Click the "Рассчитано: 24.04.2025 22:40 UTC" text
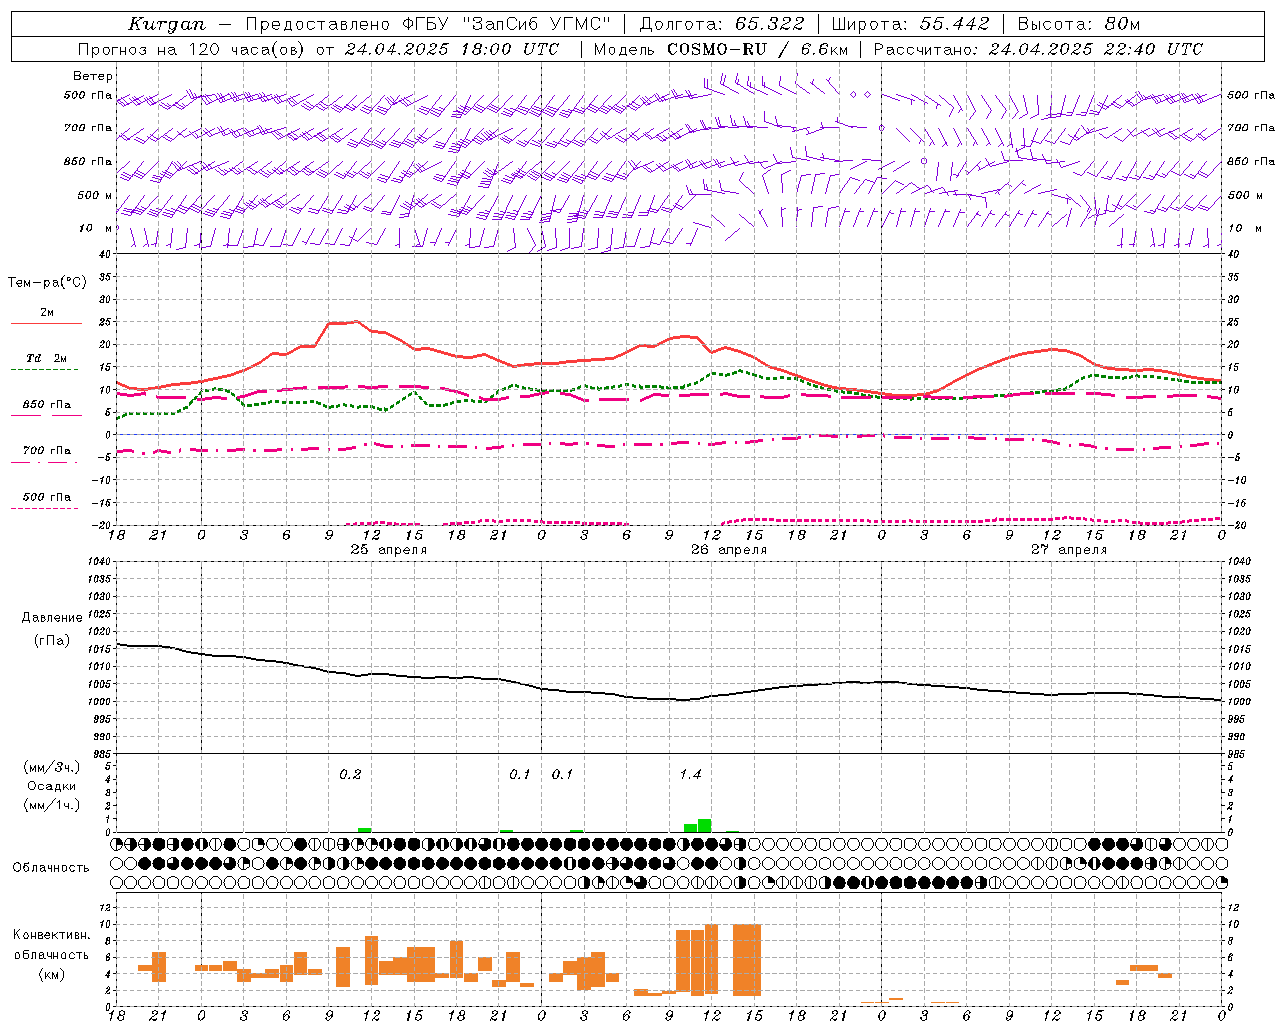 [1038, 49]
